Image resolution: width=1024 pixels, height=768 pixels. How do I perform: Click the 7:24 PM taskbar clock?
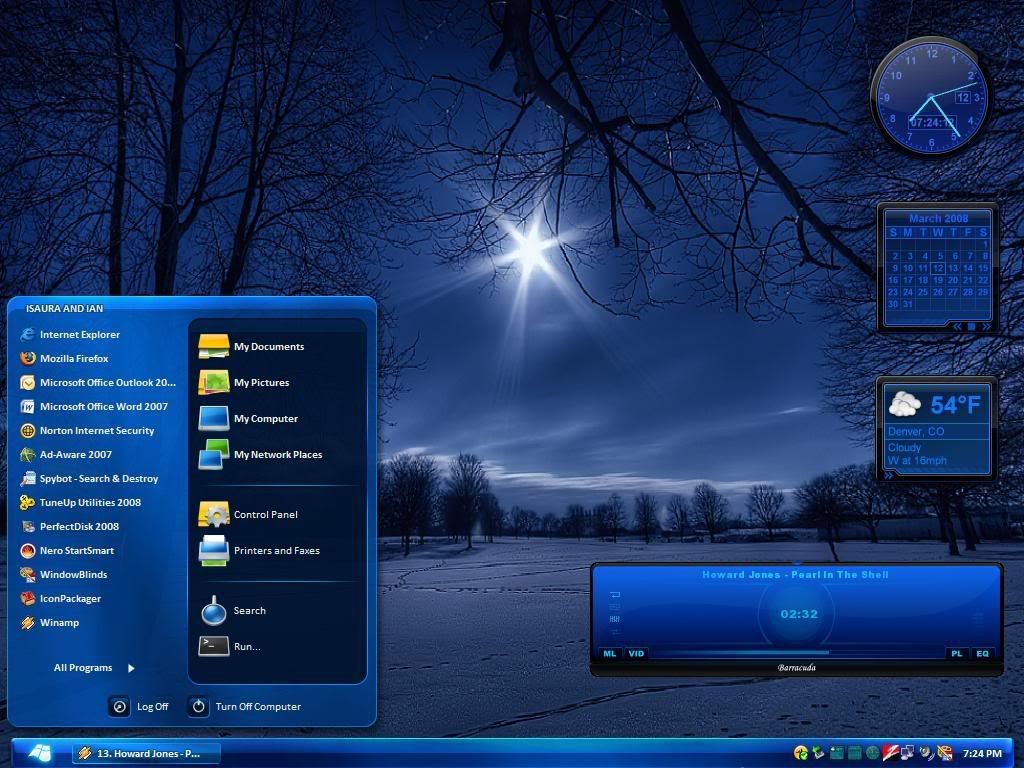[x=982, y=754]
